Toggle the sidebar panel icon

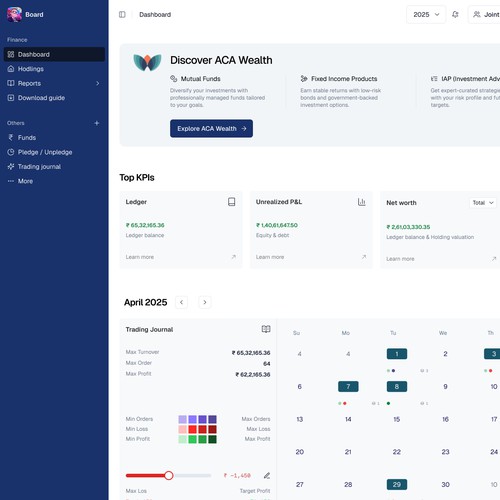[122, 14]
